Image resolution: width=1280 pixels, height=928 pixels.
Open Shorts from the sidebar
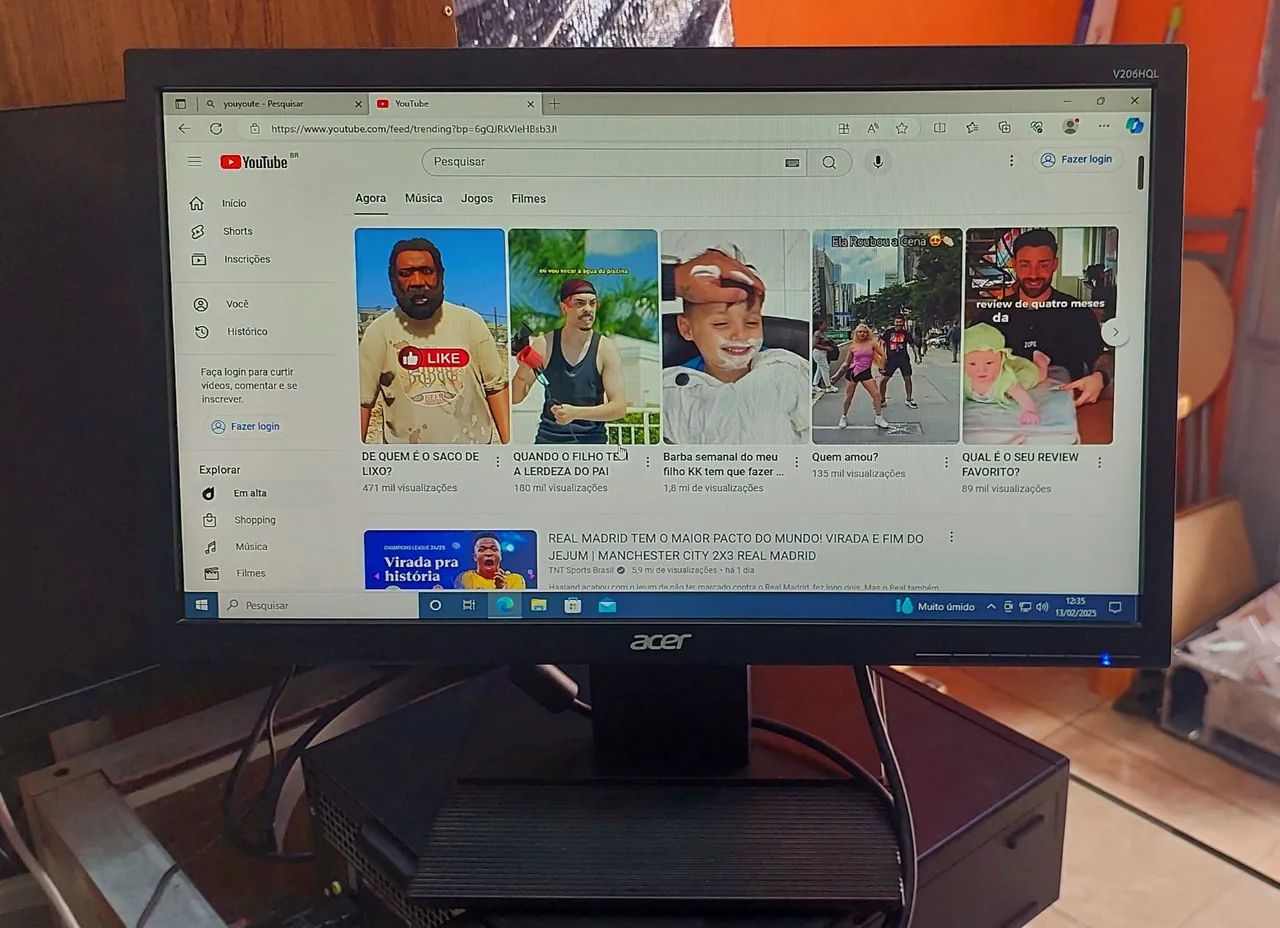pos(237,231)
